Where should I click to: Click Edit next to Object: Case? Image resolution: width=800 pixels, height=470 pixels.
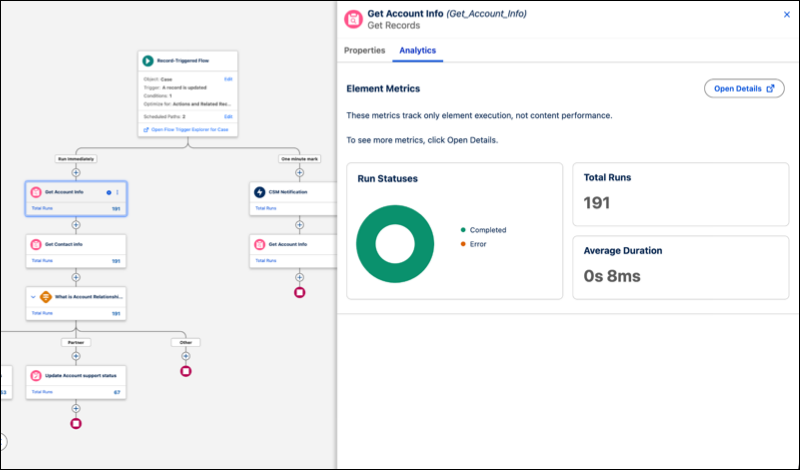228,79
